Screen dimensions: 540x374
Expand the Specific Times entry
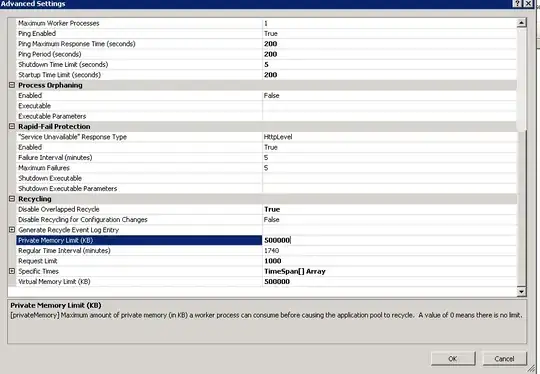(x=12, y=271)
